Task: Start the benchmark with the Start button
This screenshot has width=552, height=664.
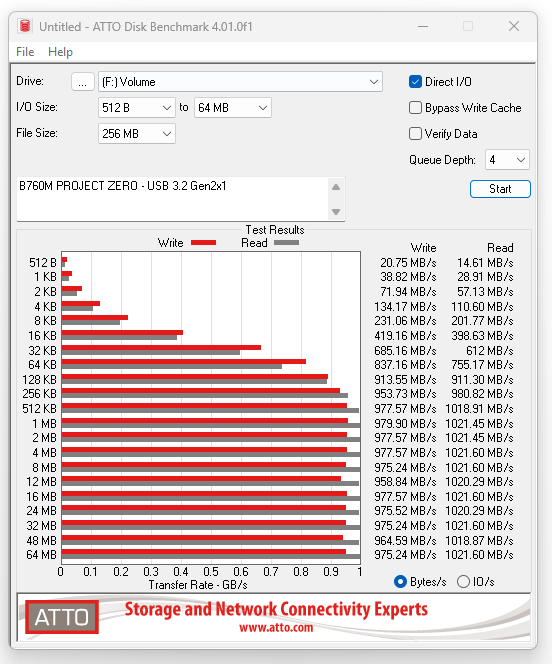Action: [500, 189]
